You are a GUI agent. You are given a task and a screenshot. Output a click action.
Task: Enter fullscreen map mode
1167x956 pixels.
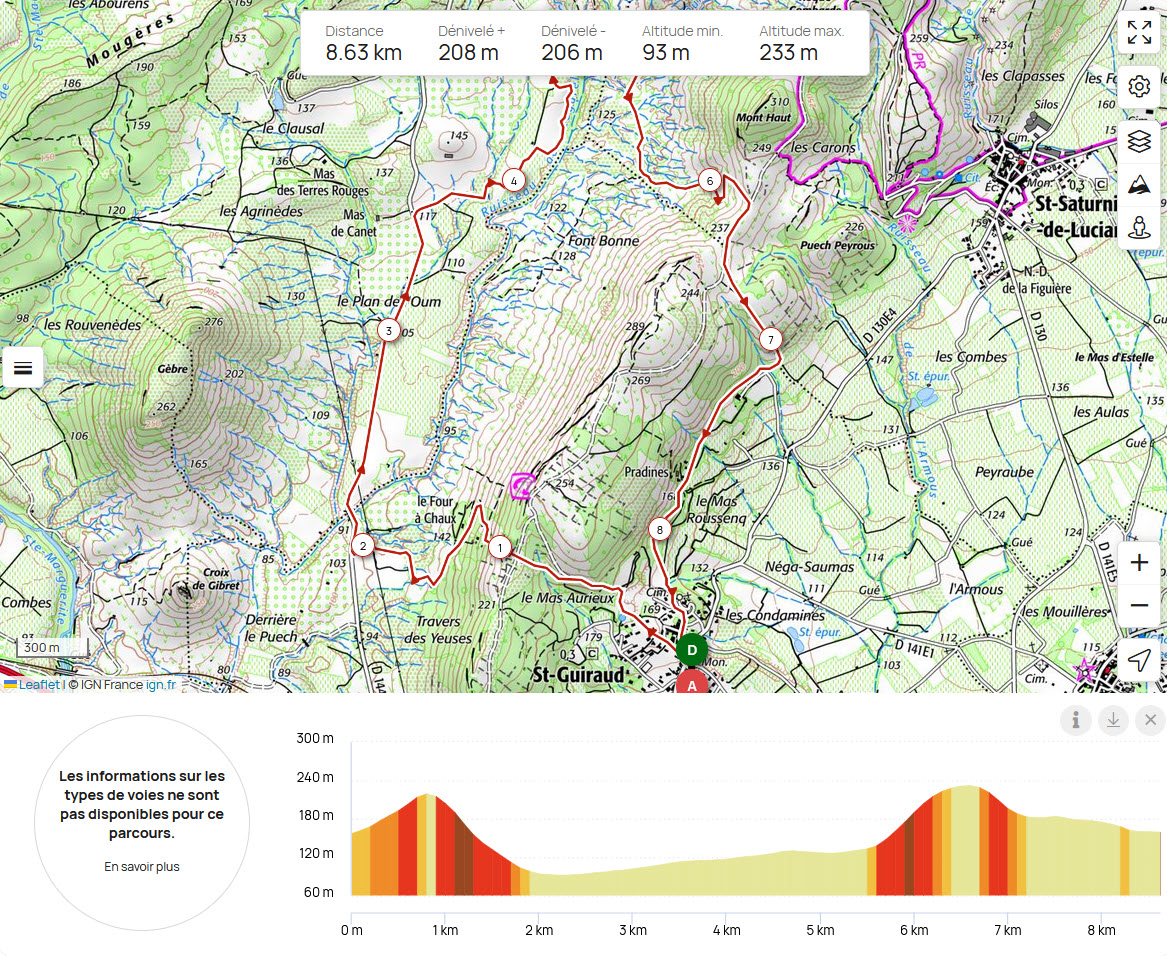1139,32
